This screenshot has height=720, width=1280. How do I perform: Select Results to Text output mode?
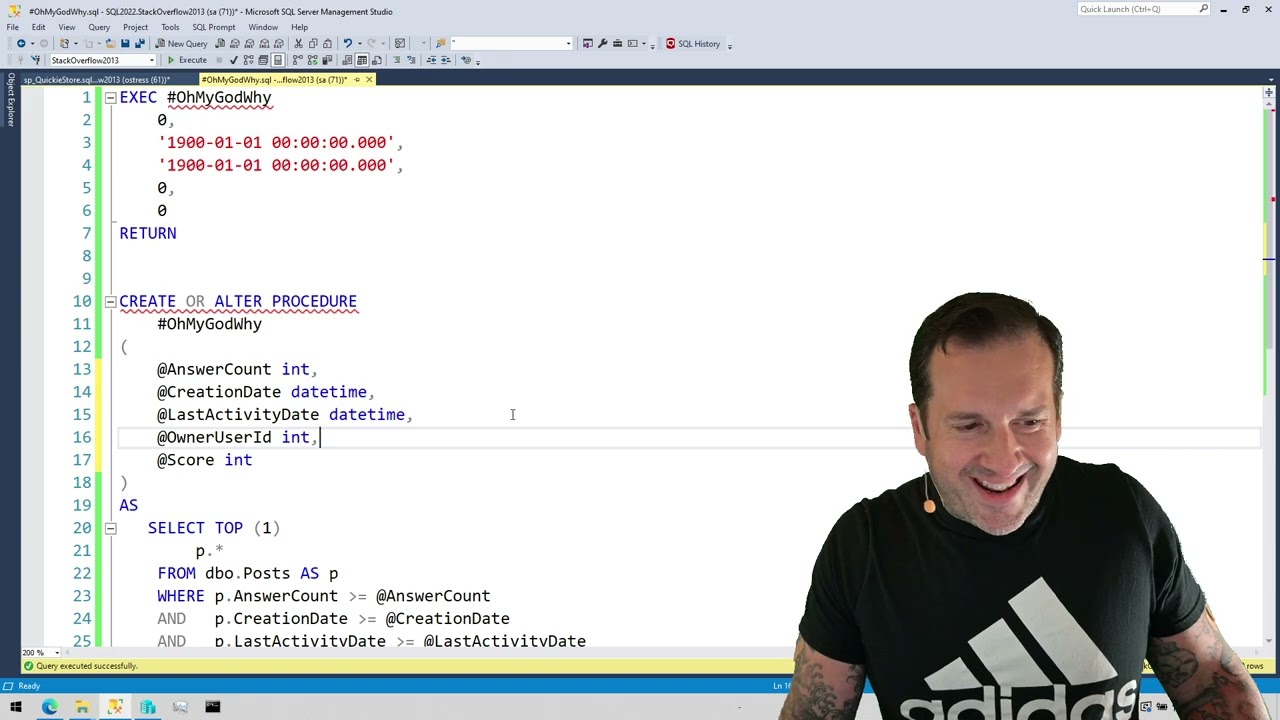tap(346, 60)
